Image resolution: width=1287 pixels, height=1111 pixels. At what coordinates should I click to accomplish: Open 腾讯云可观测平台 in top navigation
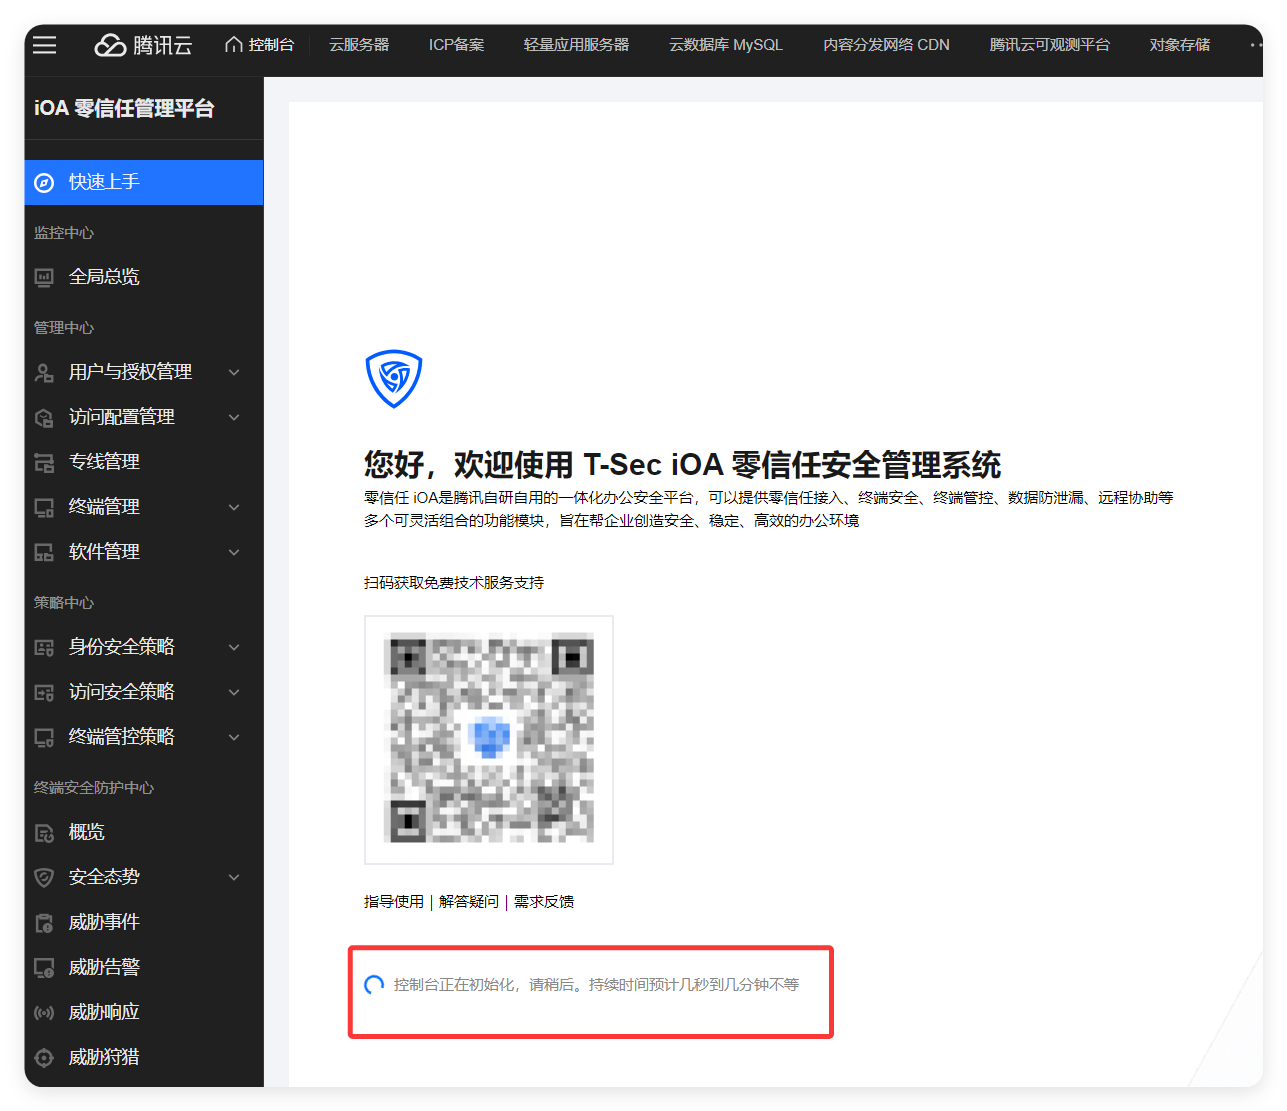point(1049,45)
